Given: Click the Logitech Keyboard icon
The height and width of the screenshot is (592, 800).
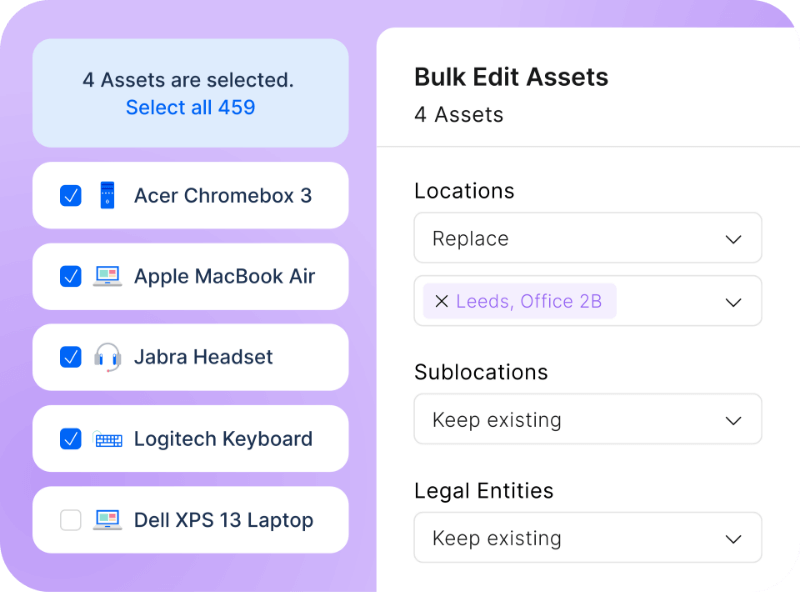Looking at the screenshot, I should coord(109,438).
